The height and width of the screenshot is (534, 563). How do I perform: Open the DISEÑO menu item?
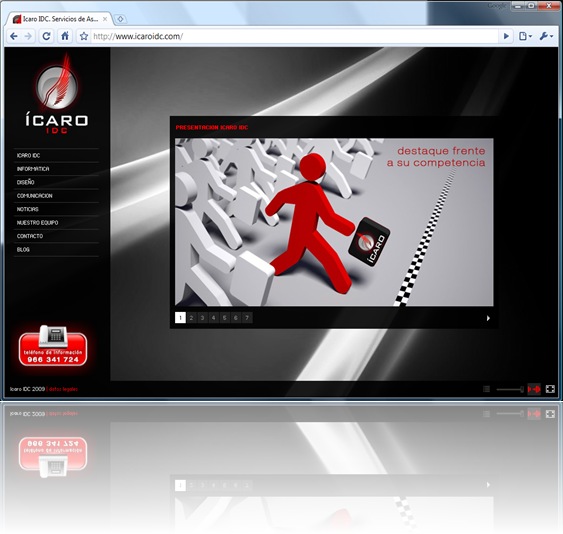[25, 182]
